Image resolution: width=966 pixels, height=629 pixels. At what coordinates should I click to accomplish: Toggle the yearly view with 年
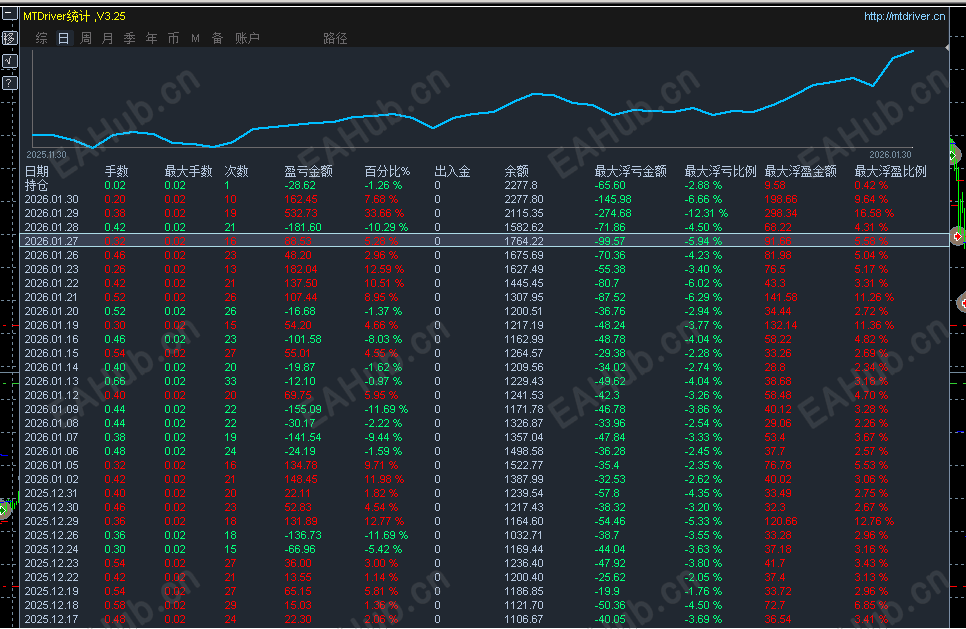(151, 38)
